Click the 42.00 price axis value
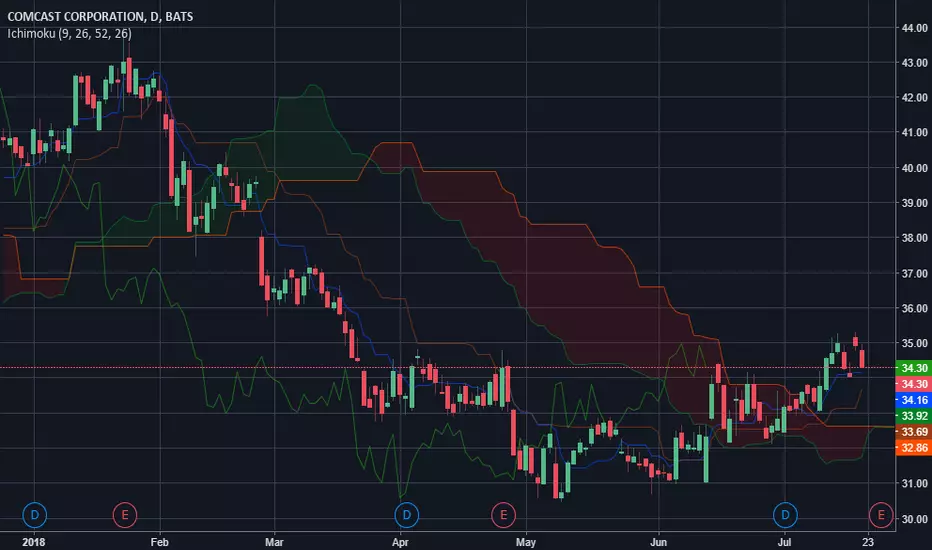The height and width of the screenshot is (550, 932). [914, 98]
